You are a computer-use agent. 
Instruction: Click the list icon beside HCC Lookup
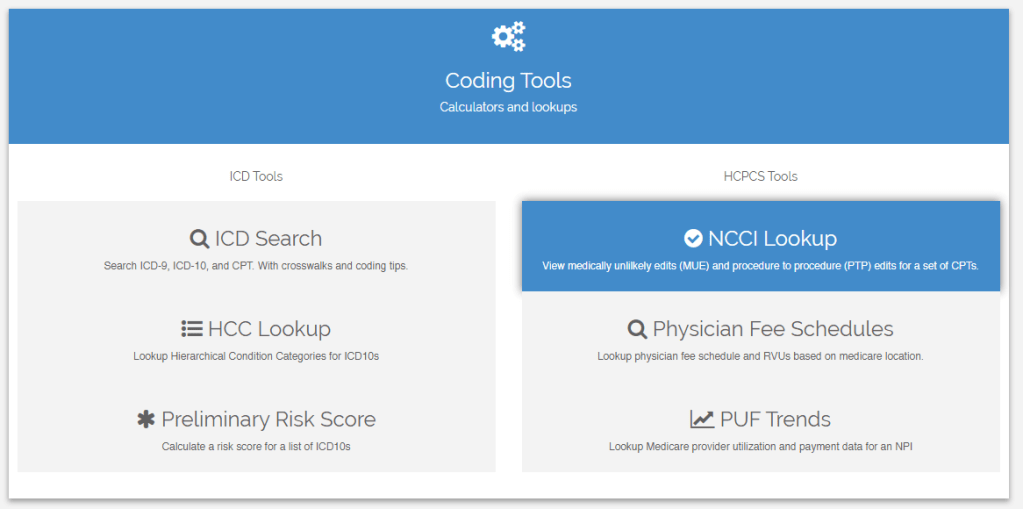click(x=192, y=329)
